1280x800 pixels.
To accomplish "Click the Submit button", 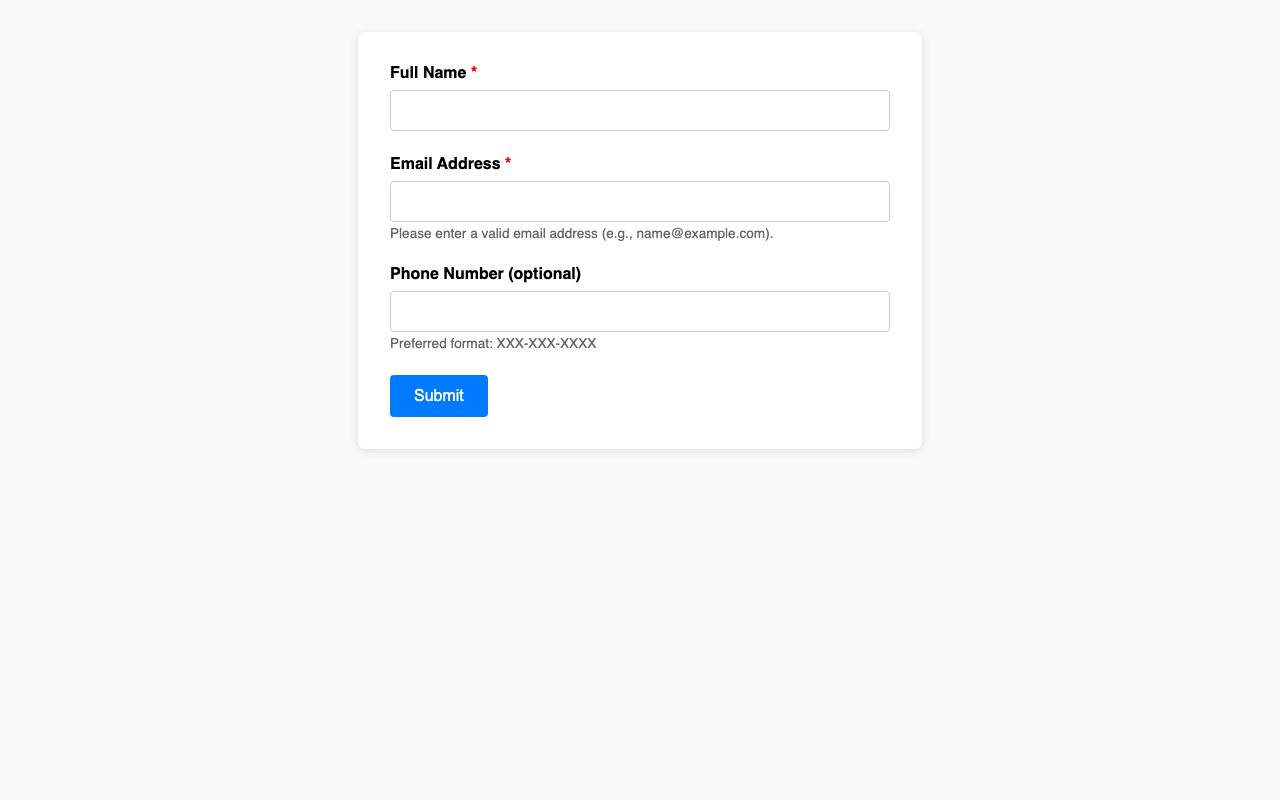I will [438, 396].
